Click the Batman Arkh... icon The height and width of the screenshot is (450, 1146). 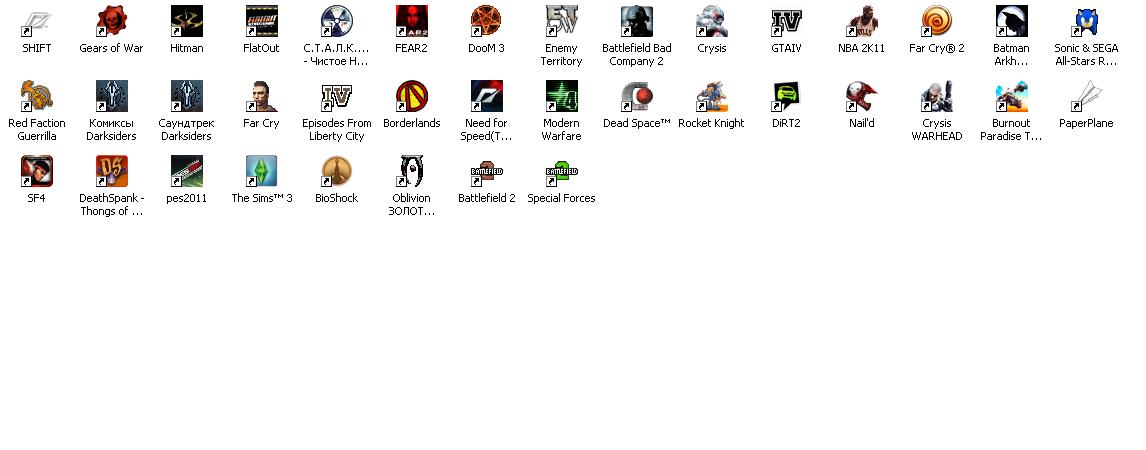1012,21
